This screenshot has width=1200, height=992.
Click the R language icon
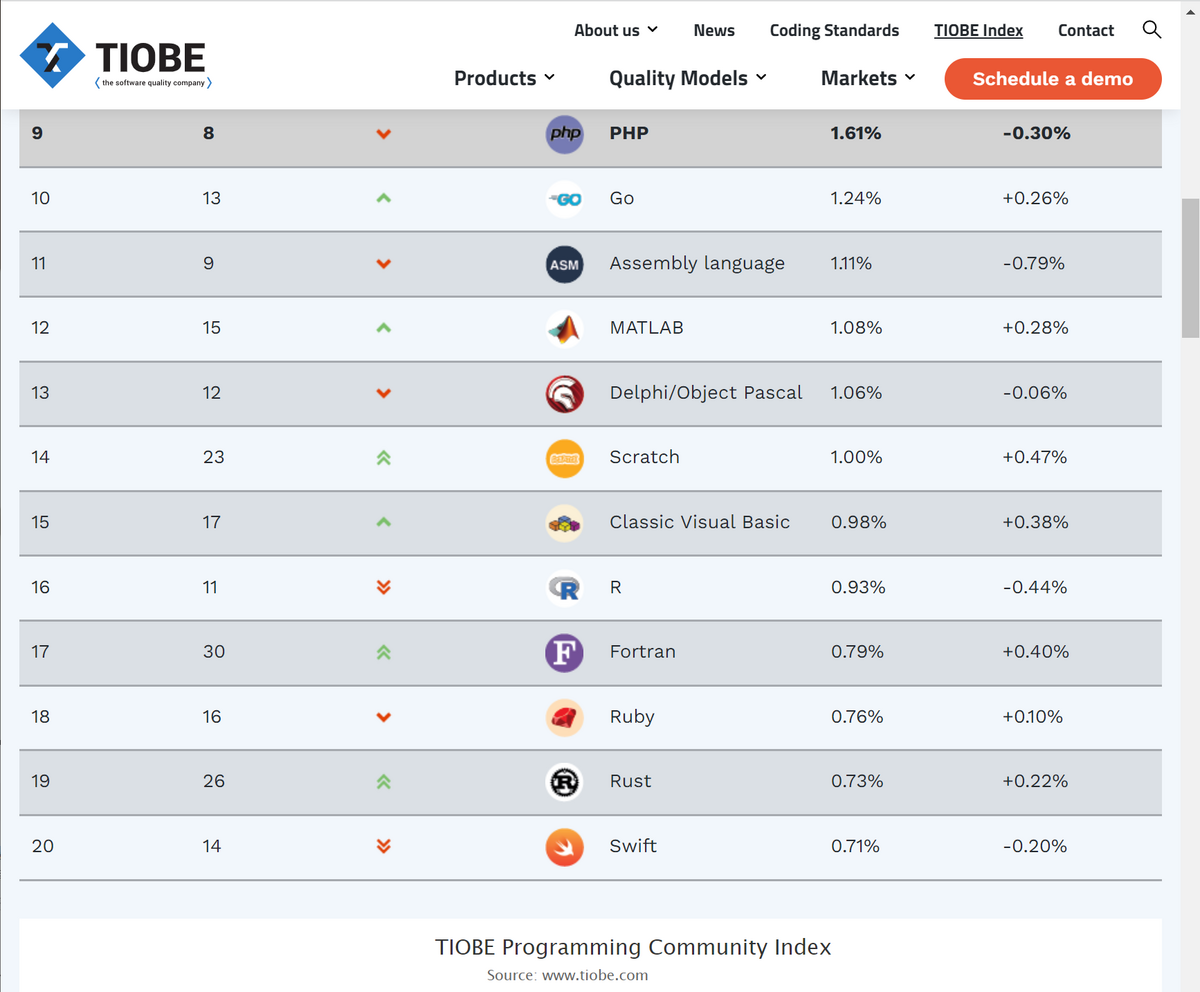tap(564, 588)
